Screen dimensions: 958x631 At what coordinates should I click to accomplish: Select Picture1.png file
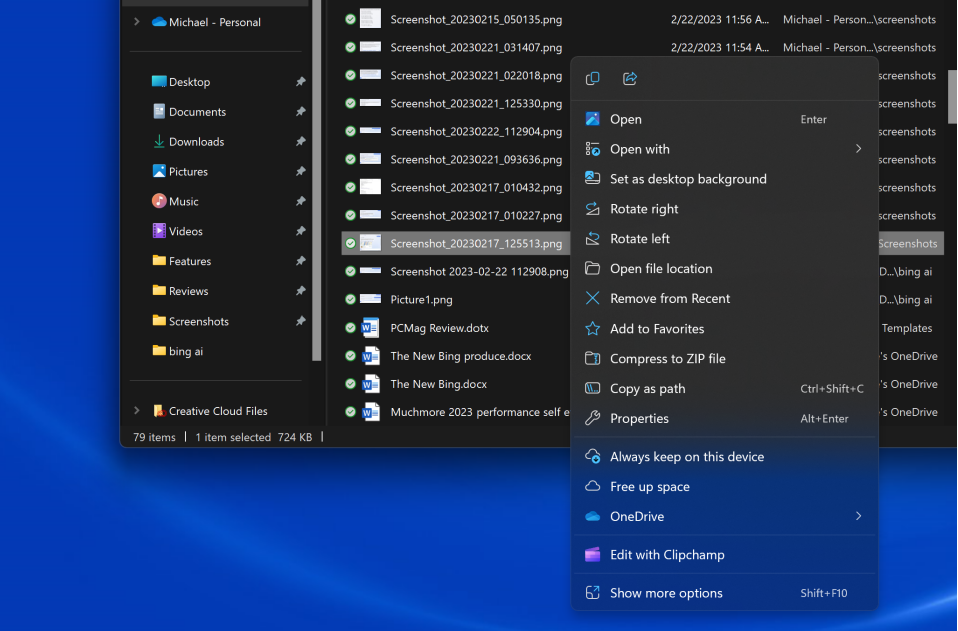[421, 299]
